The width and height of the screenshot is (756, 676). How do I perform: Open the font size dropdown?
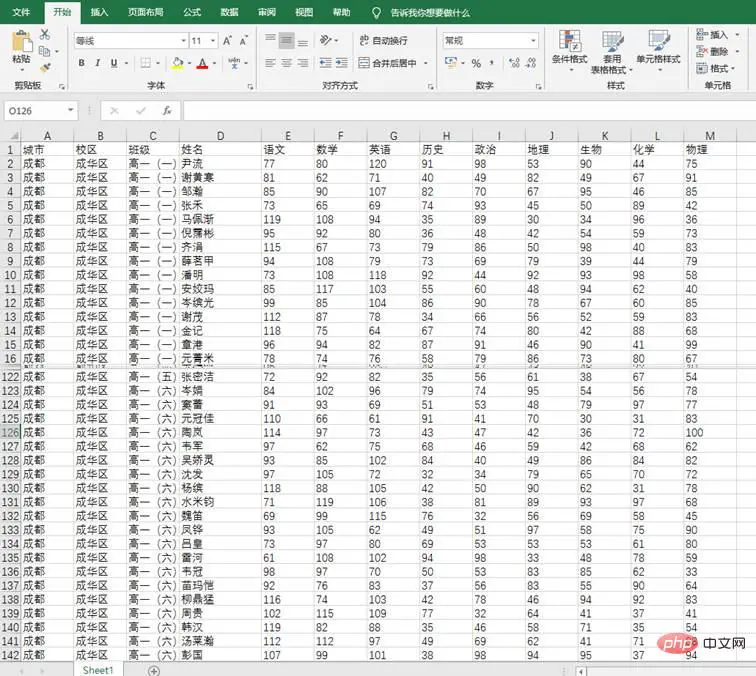click(x=213, y=41)
